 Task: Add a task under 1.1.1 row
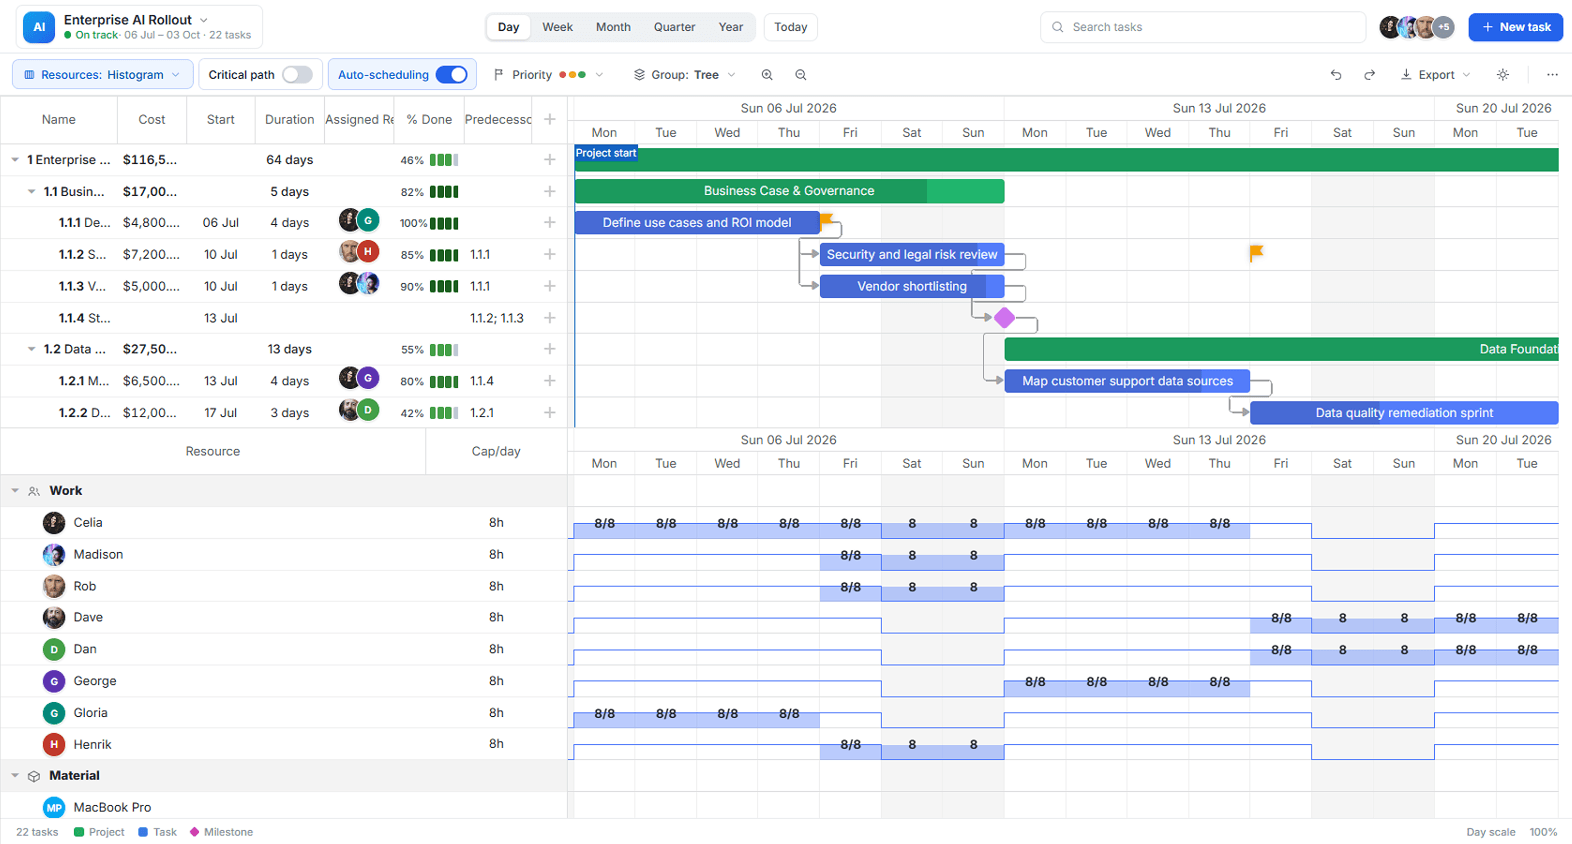pyautogui.click(x=549, y=223)
